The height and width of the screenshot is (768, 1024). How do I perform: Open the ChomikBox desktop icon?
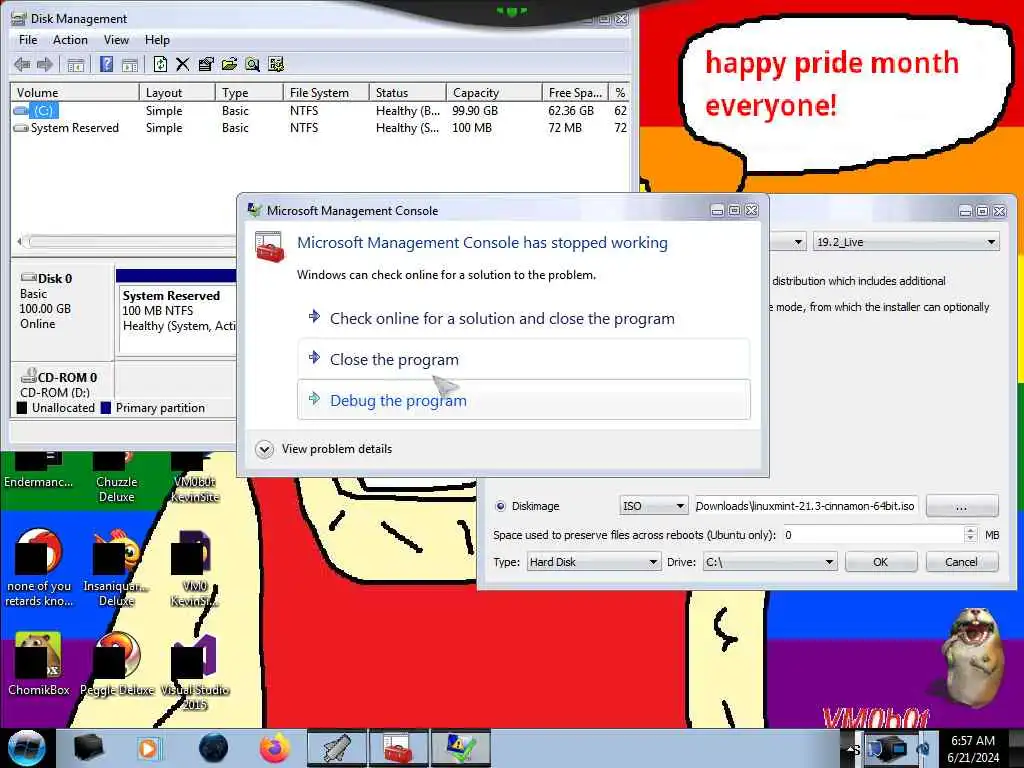tap(39, 664)
